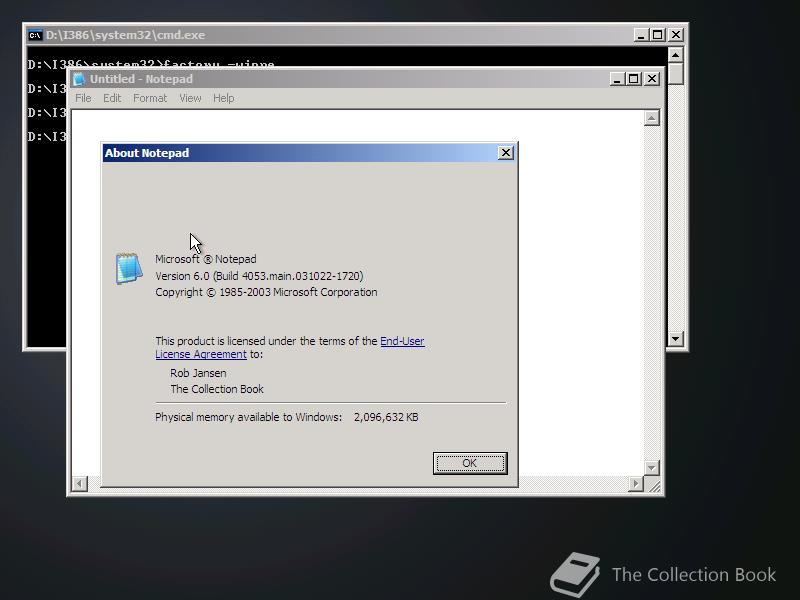
Task: Click the Notepad title bar icon
Action: (79, 79)
